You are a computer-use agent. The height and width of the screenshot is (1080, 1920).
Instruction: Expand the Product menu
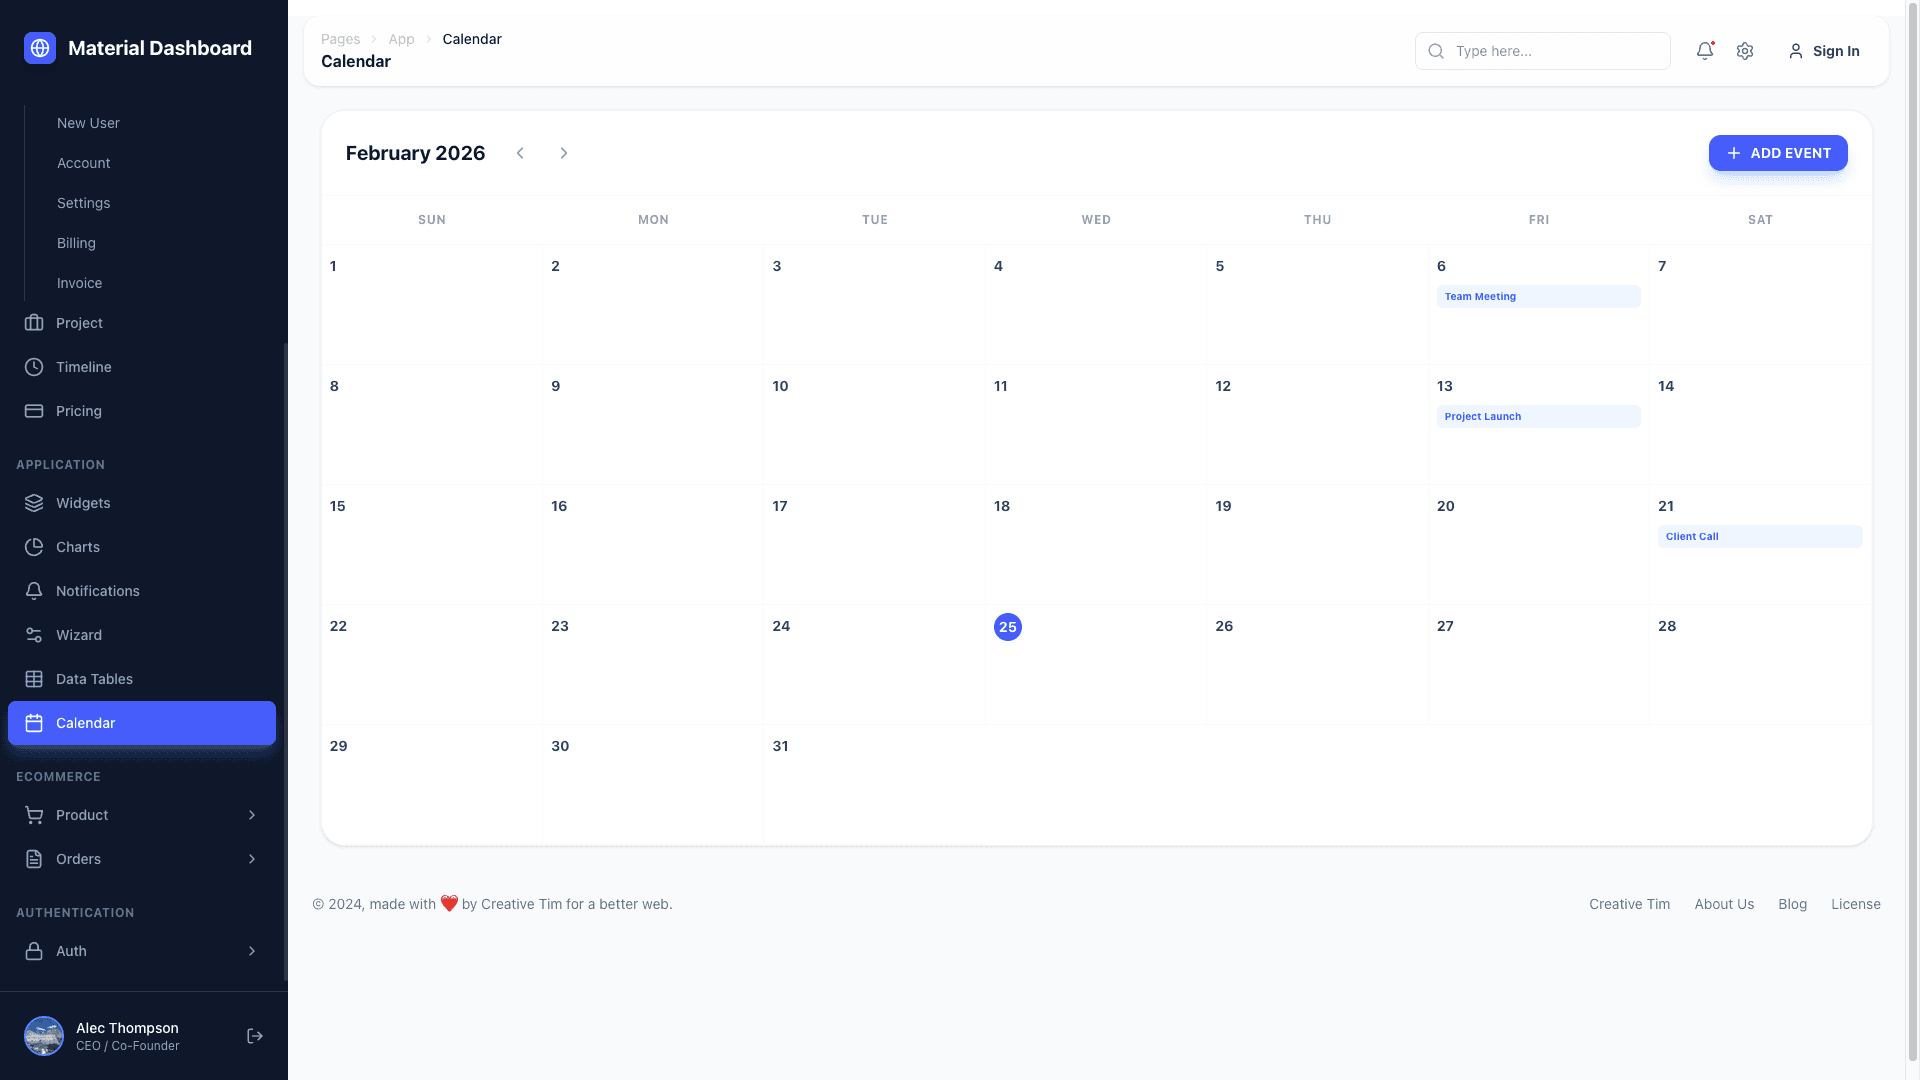tap(140, 815)
